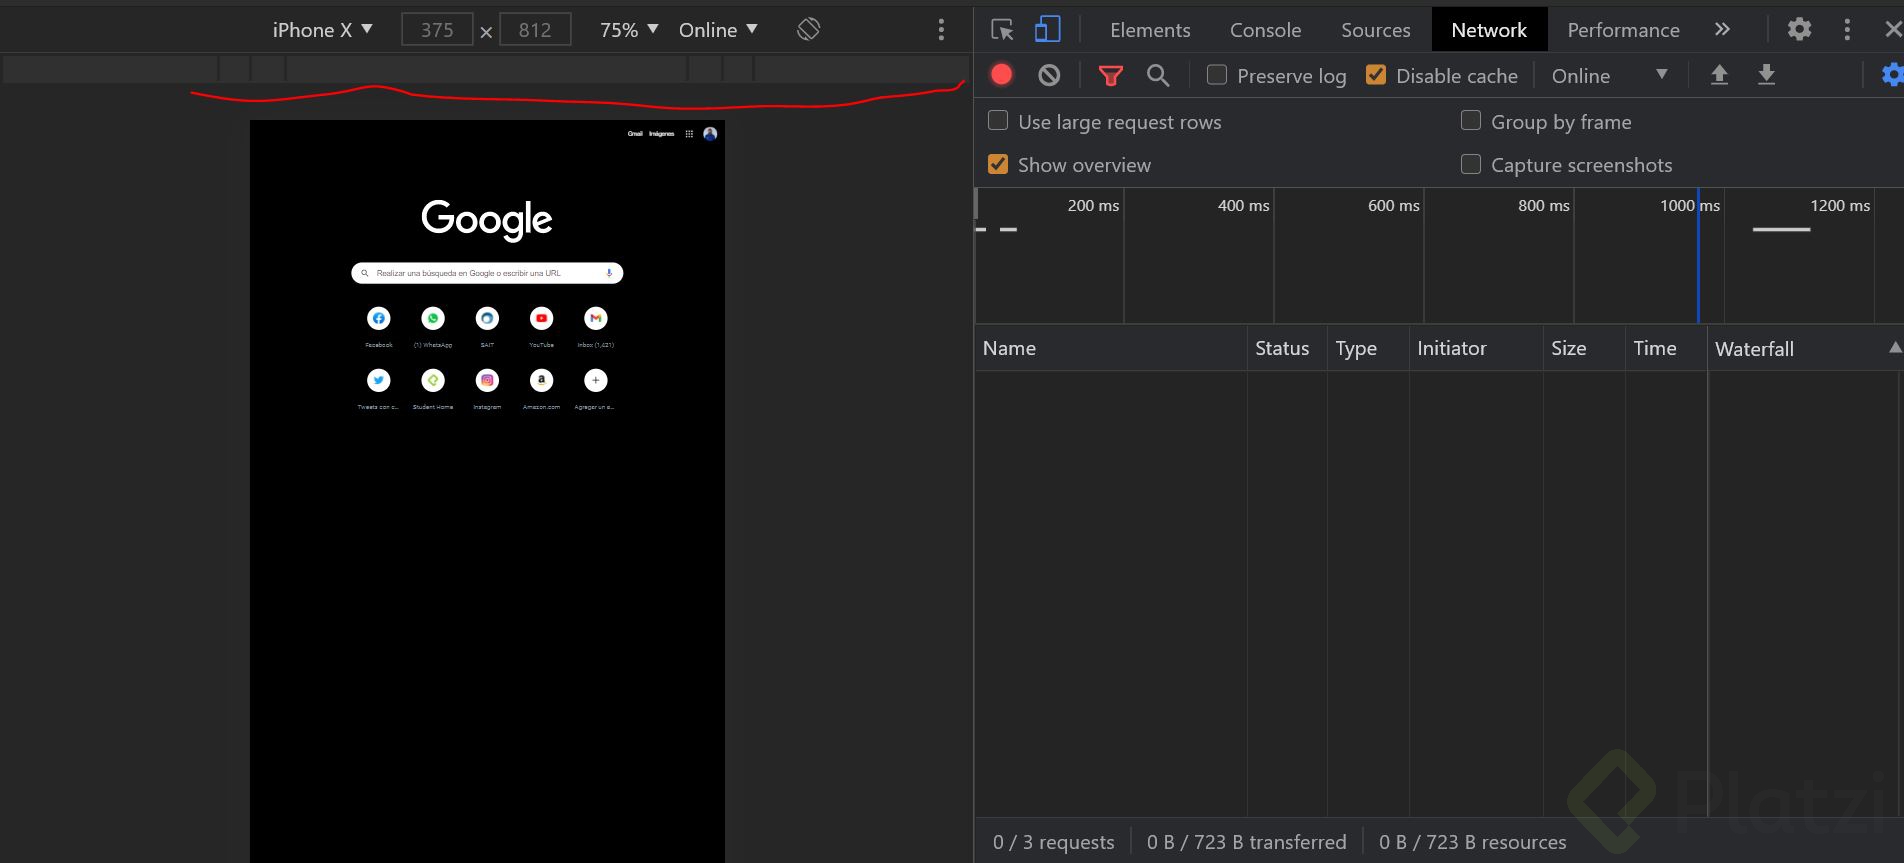1904x863 pixels.
Task: Clear the network log
Action: click(1049, 75)
